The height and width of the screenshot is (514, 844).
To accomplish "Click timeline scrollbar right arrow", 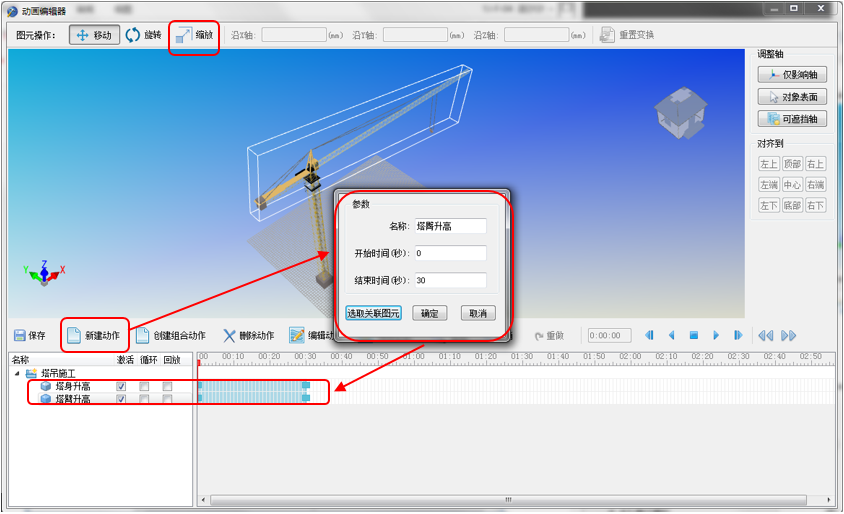I will 829,500.
